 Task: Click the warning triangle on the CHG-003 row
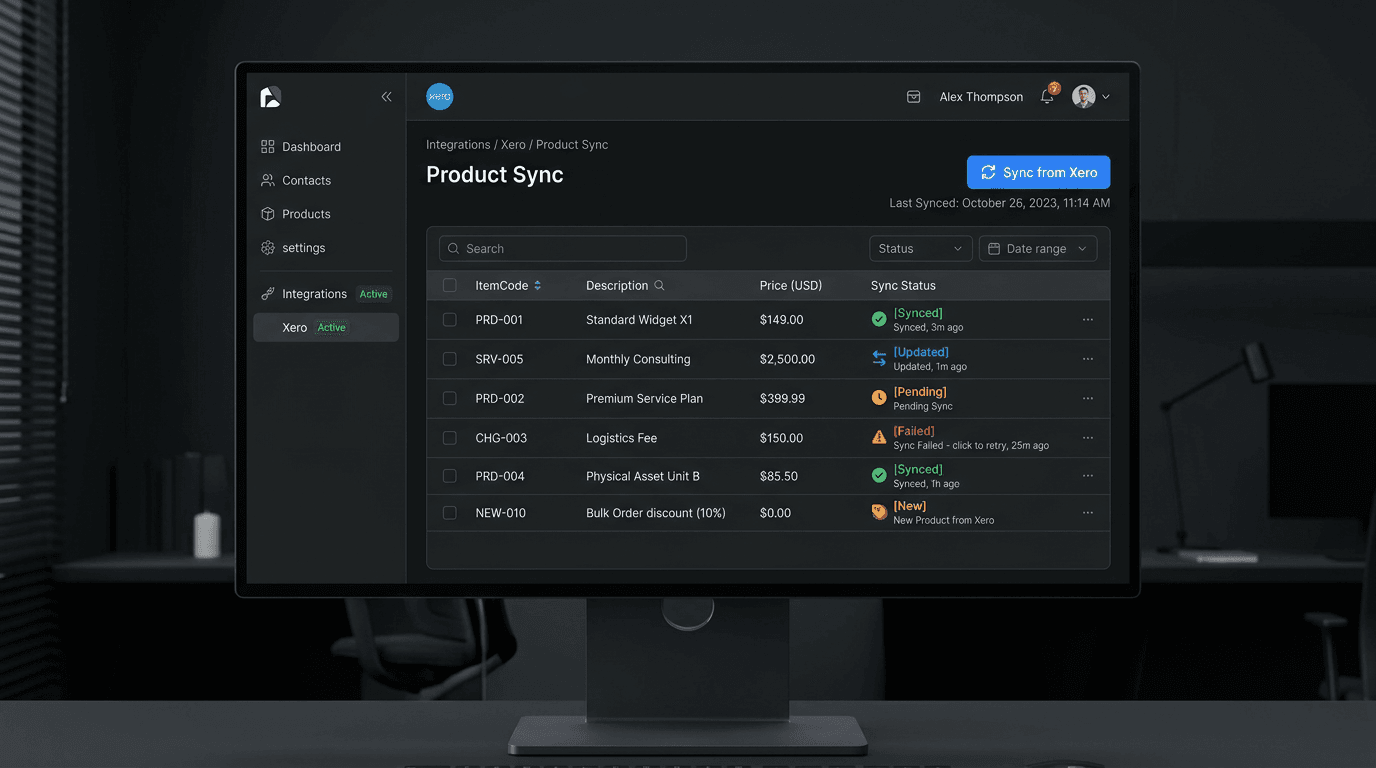pos(878,437)
